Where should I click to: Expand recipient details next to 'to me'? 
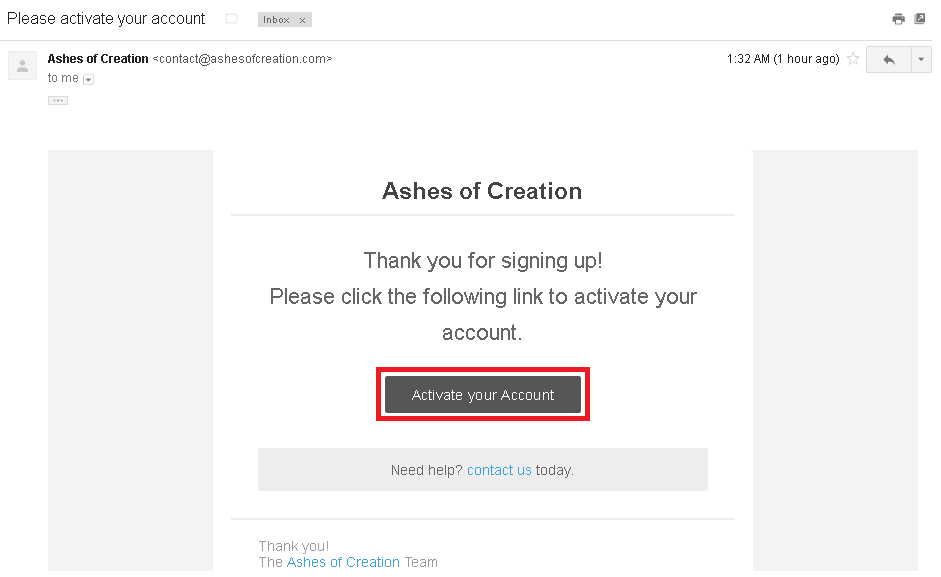coord(88,79)
